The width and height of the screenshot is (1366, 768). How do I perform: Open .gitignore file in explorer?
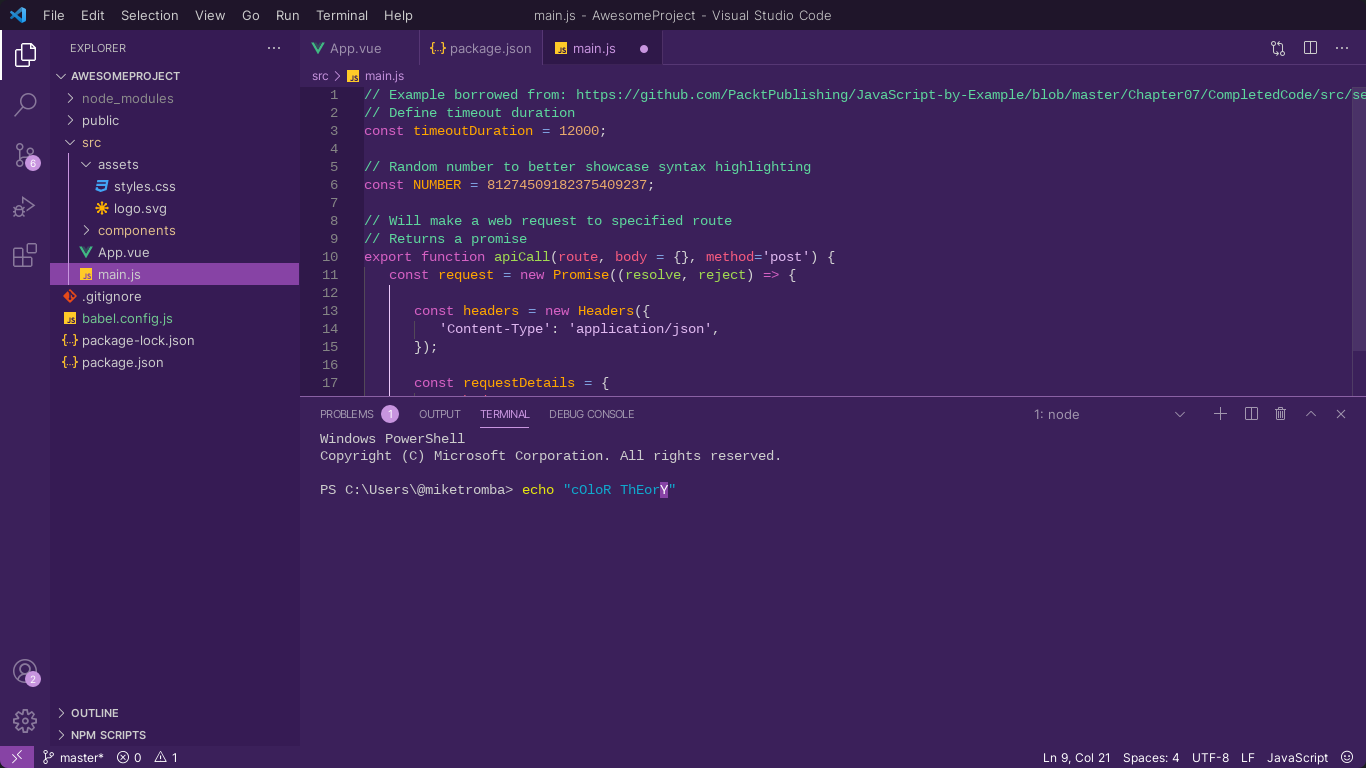(x=111, y=296)
